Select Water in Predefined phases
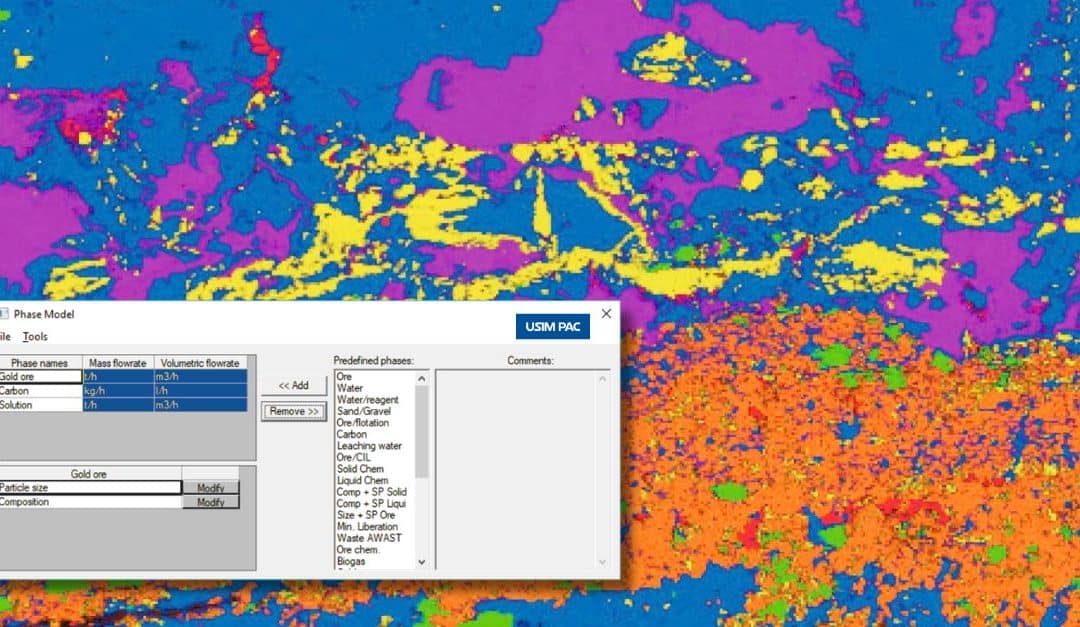The width and height of the screenshot is (1080, 627). tap(350, 388)
